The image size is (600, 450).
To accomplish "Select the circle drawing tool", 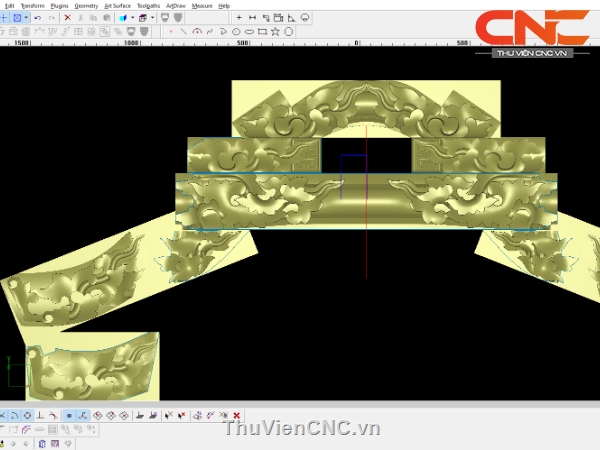I will click(x=237, y=32).
